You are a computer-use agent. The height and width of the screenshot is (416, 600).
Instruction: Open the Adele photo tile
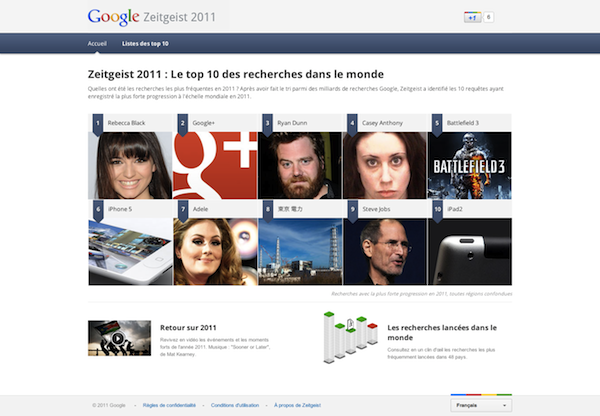click(x=215, y=251)
